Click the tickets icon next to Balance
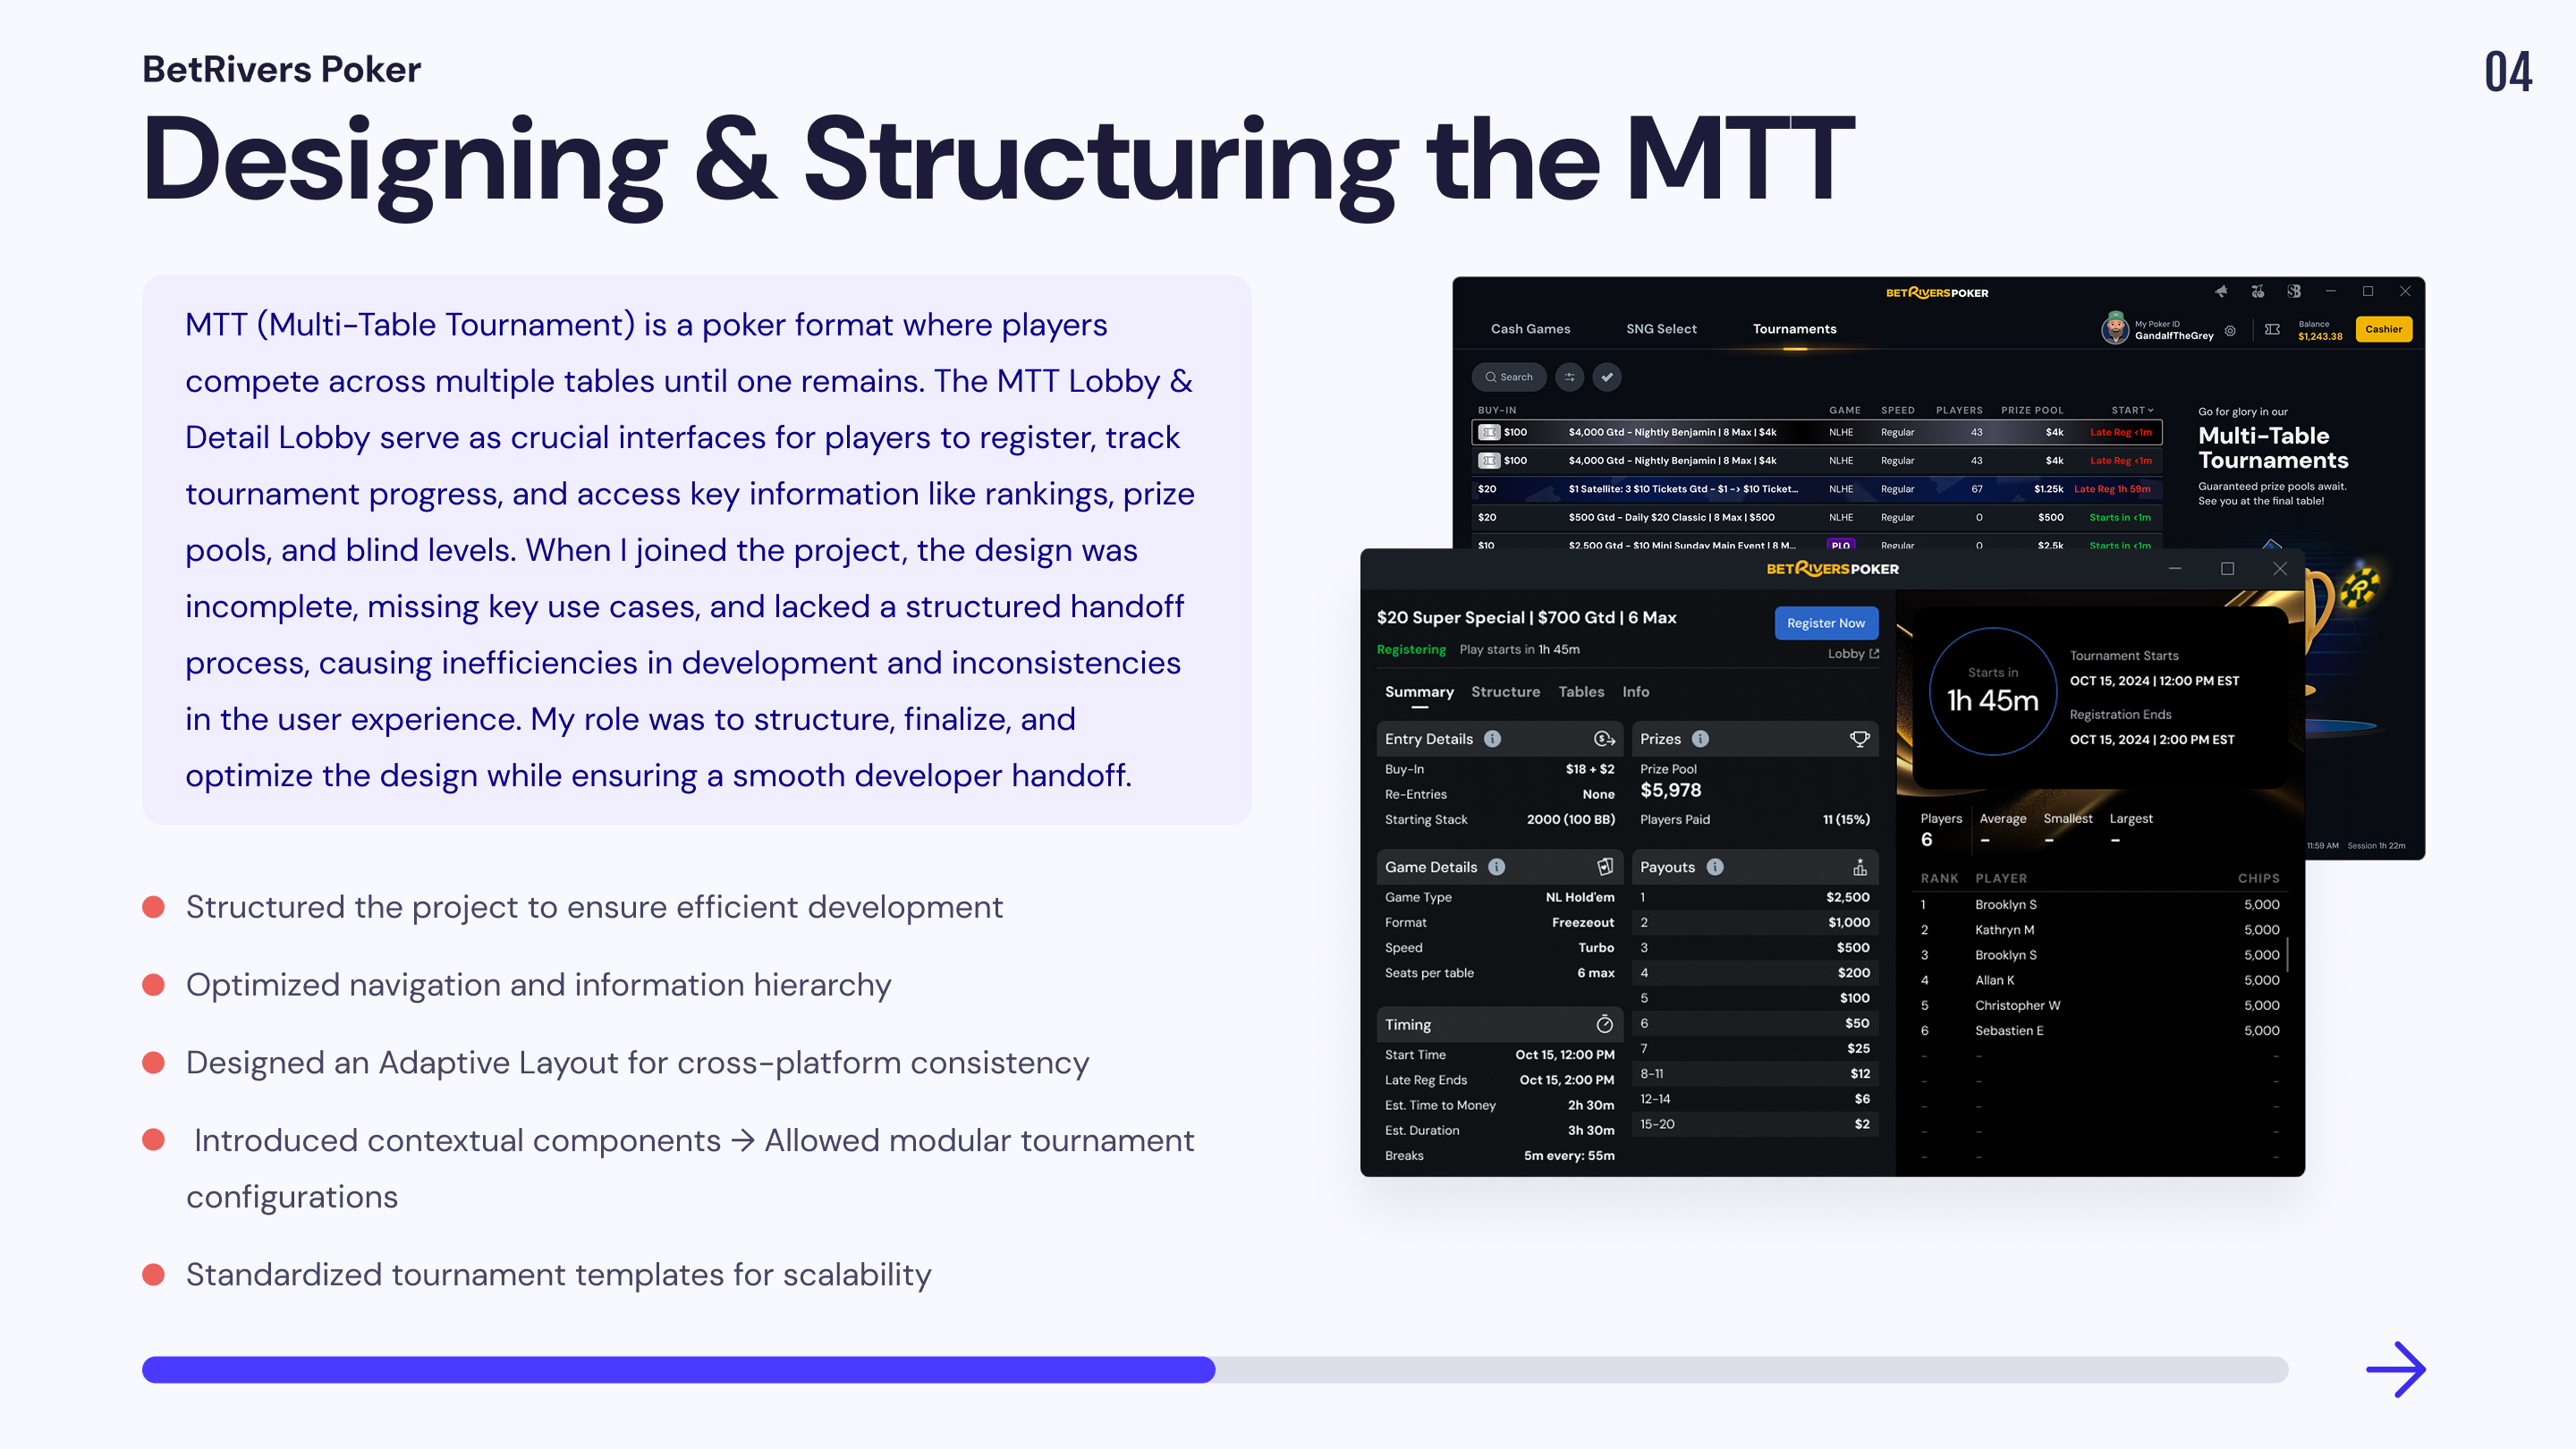Image resolution: width=2576 pixels, height=1449 pixels. click(2272, 329)
